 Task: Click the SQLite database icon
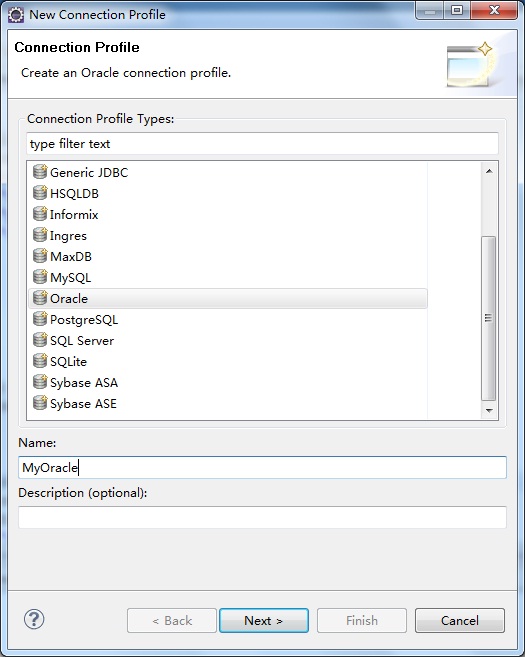pyautogui.click(x=40, y=360)
